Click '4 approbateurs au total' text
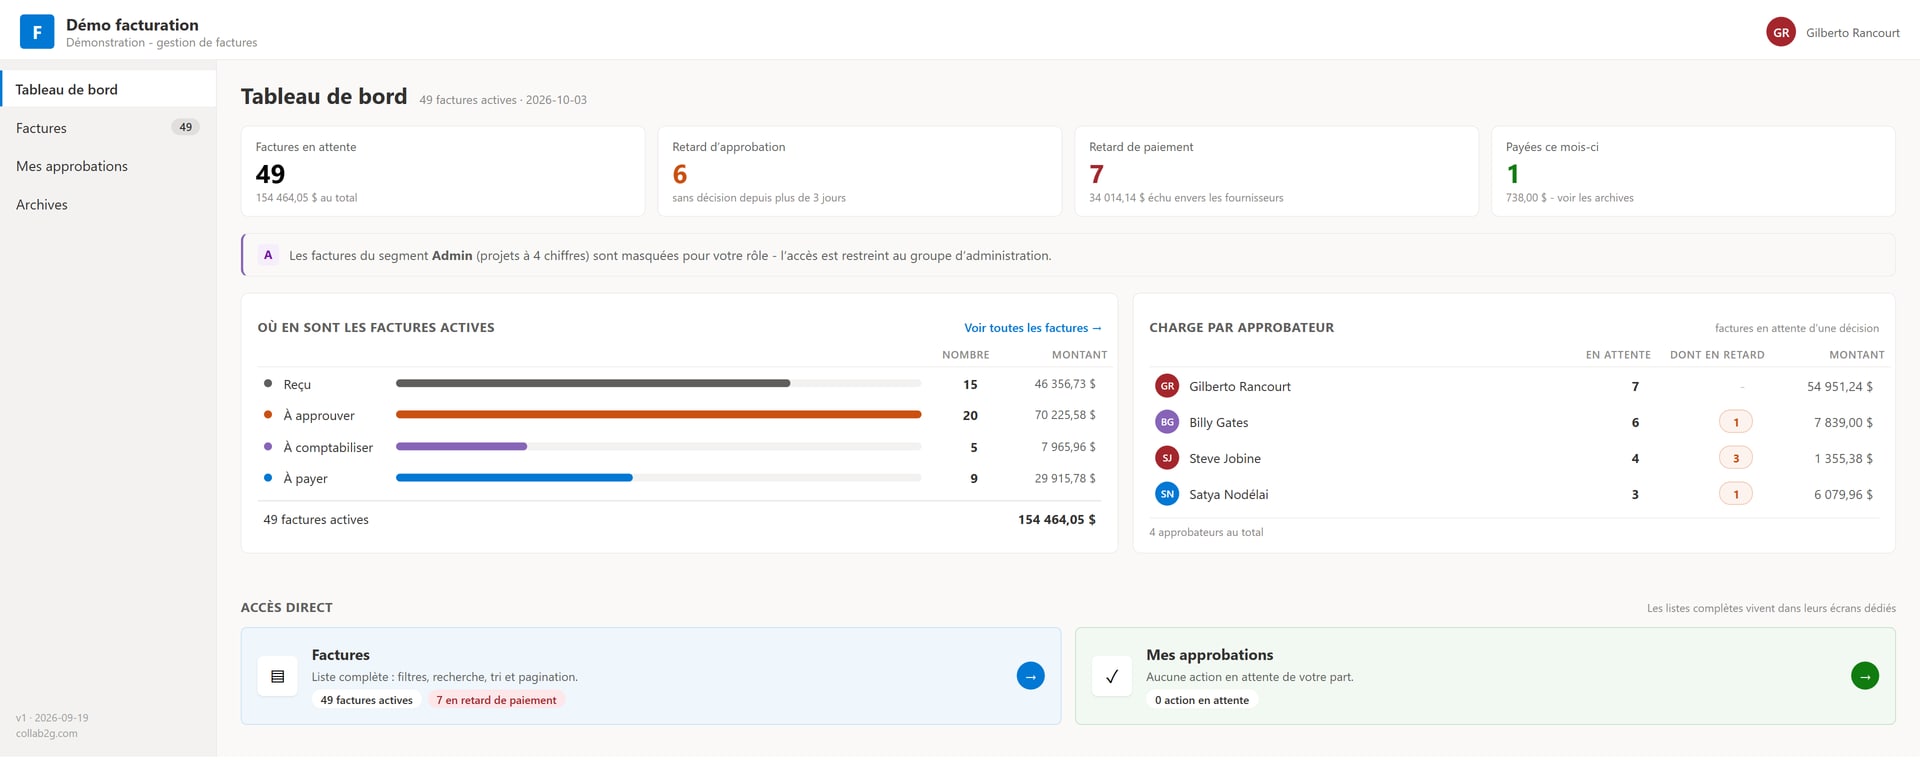Viewport: 1920px width, 761px height. (x=1205, y=532)
